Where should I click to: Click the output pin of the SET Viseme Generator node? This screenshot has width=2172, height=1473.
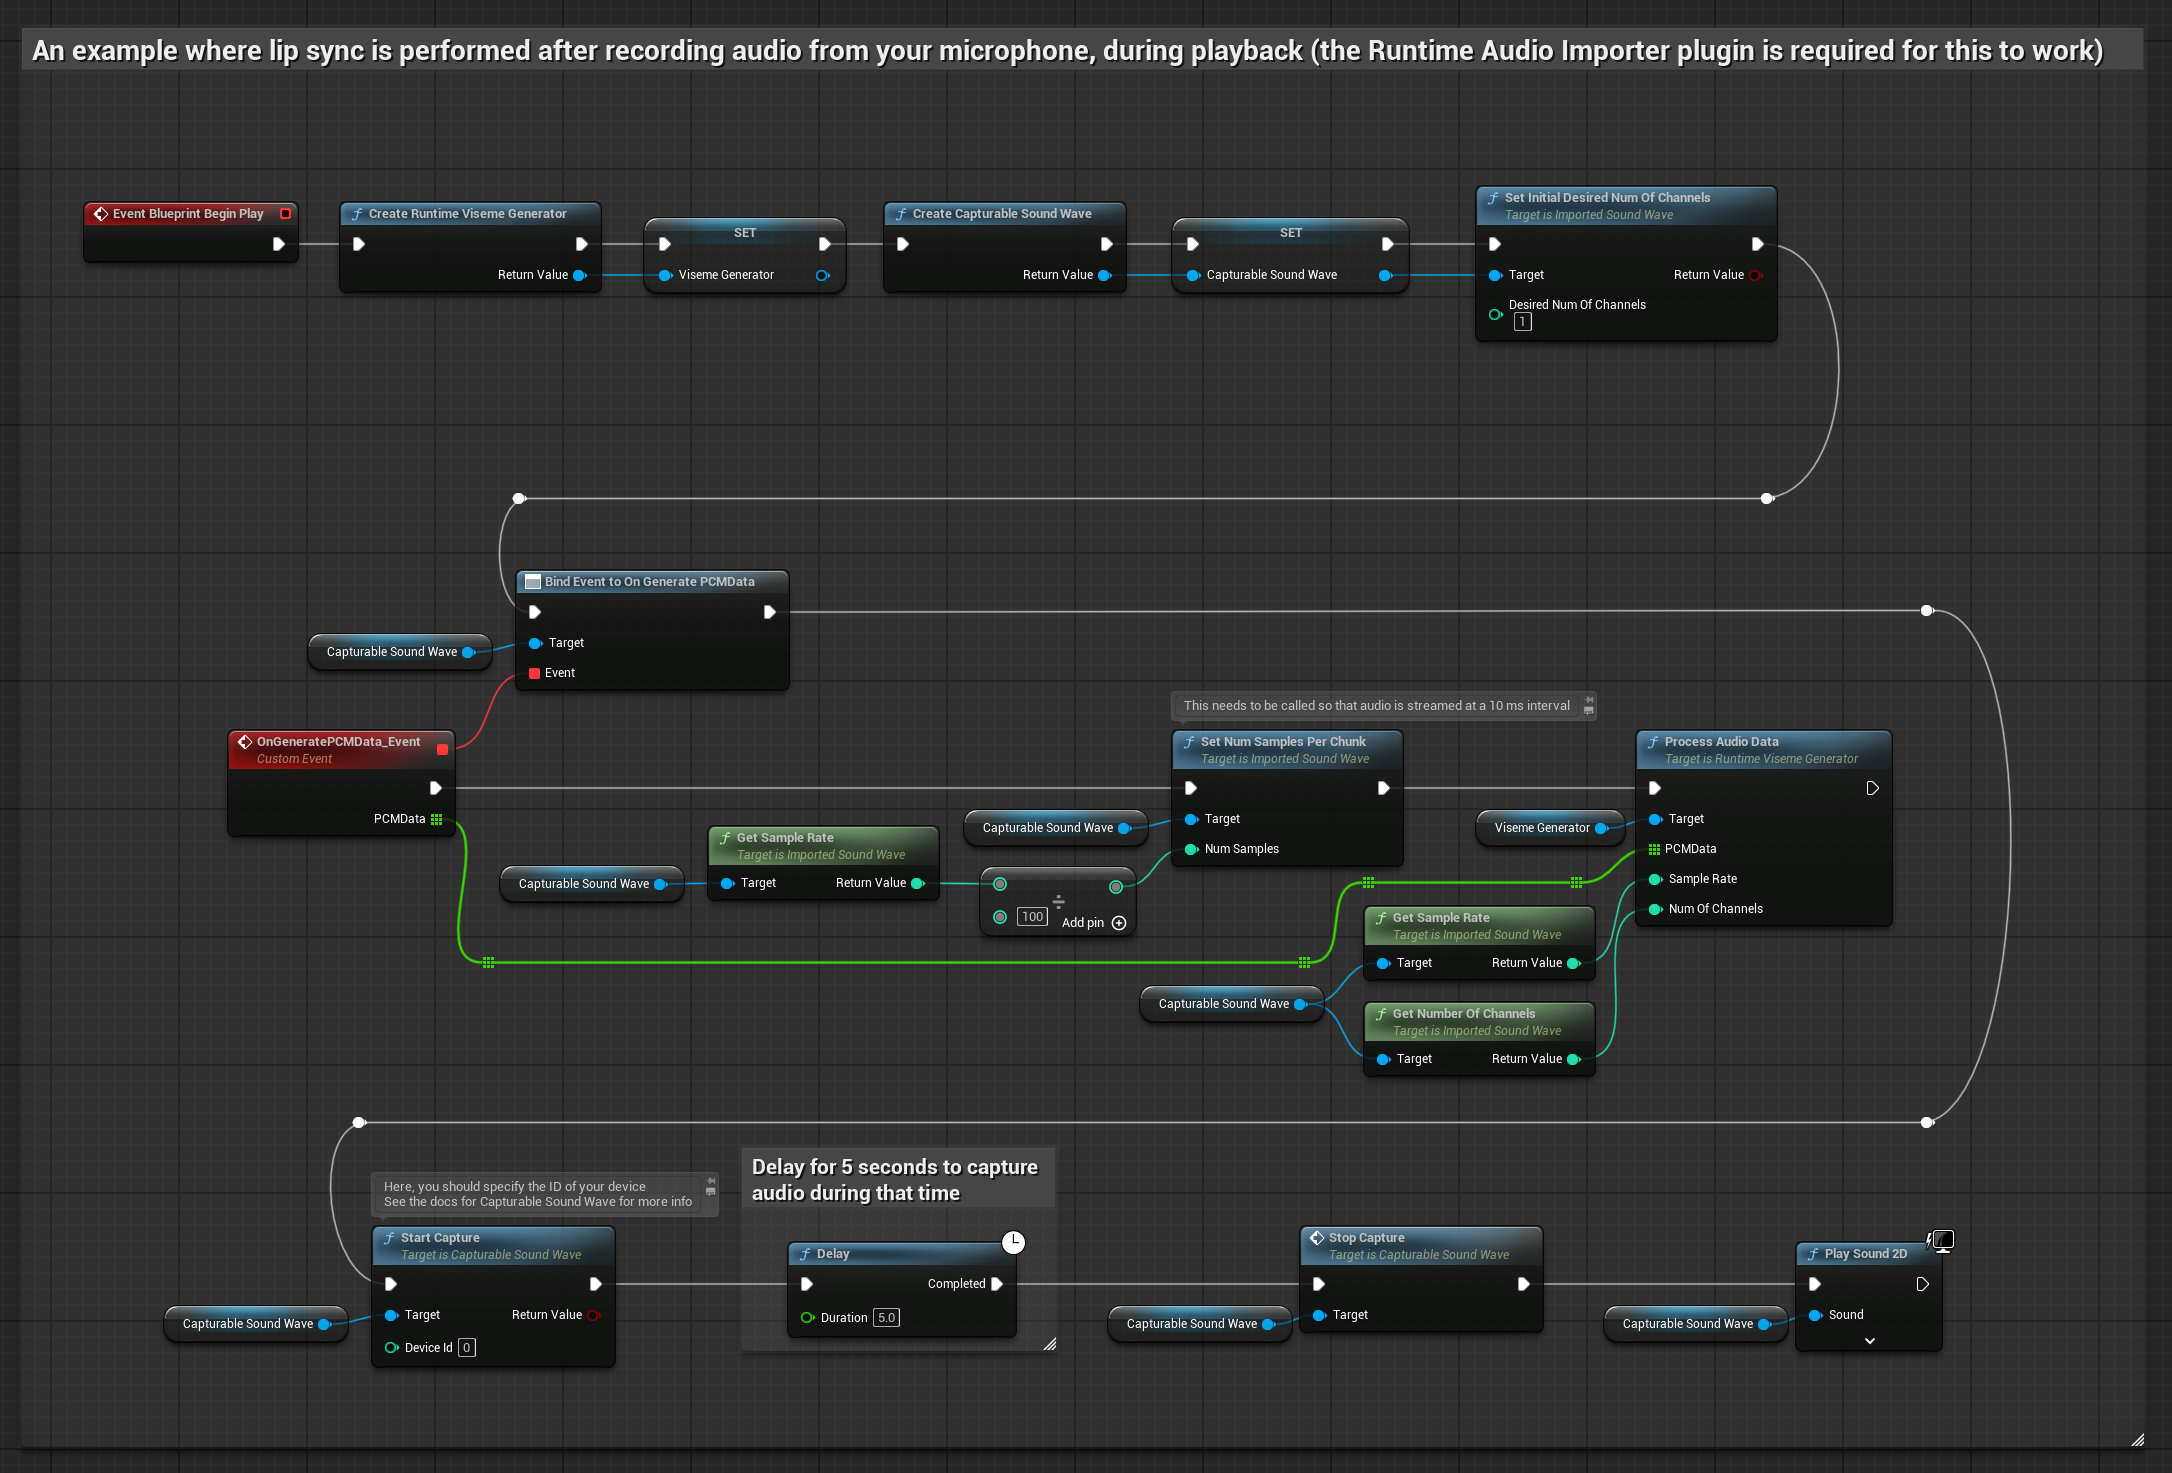tap(822, 275)
